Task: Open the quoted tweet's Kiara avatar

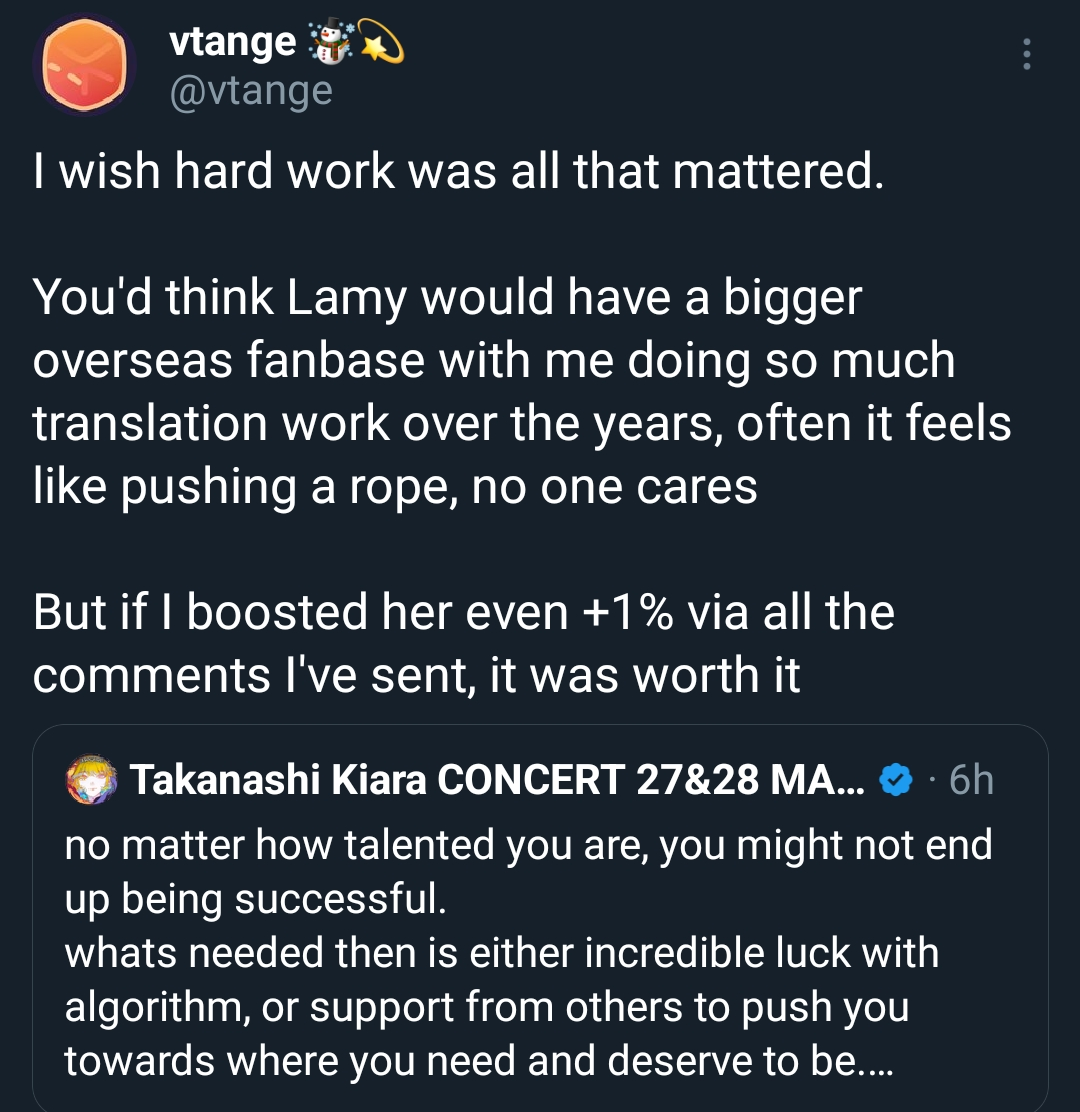Action: coord(91,780)
